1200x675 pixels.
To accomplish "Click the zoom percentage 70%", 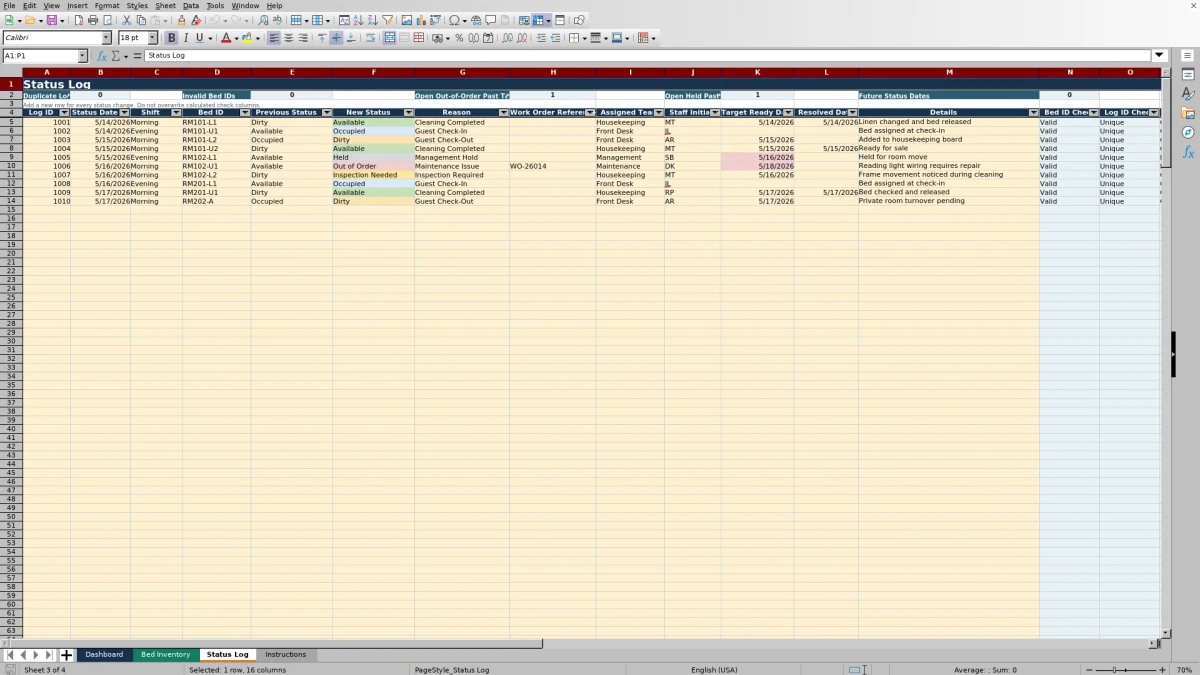I will 1183,670.
